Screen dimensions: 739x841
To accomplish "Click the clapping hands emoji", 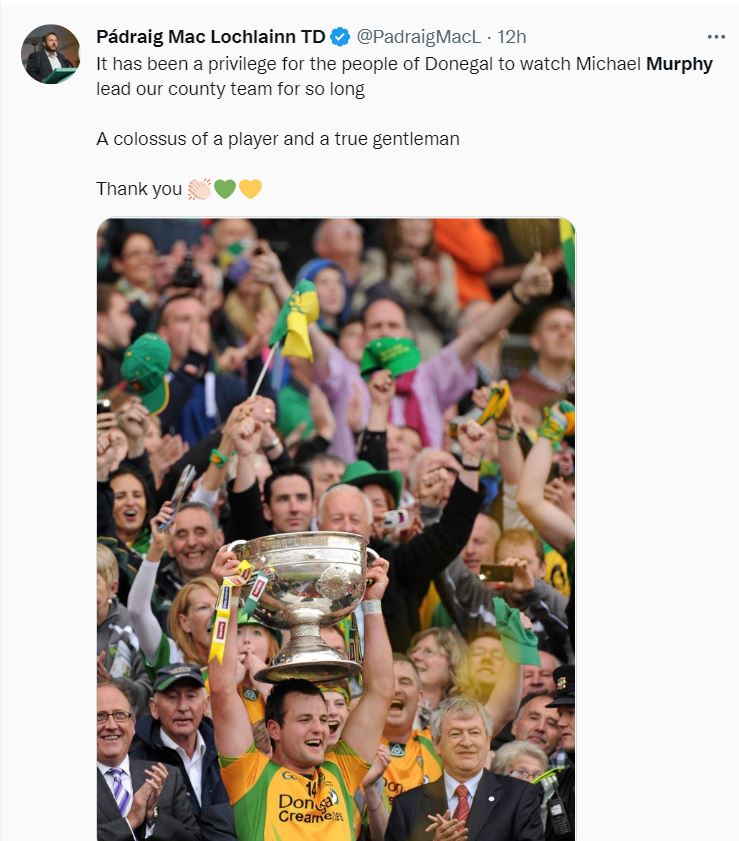I will 199,189.
